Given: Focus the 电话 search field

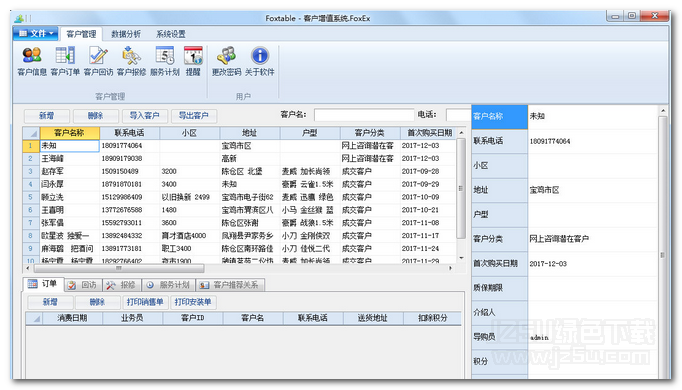Looking at the screenshot, I should (458, 115).
